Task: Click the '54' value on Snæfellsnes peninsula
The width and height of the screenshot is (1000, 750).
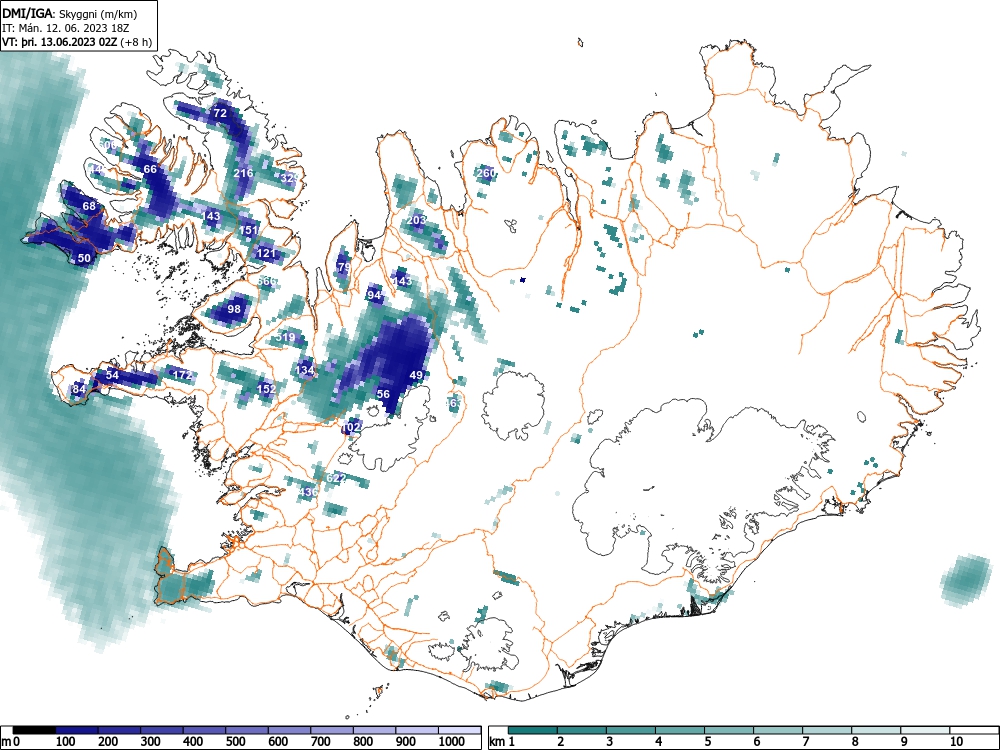Action: tap(112, 375)
